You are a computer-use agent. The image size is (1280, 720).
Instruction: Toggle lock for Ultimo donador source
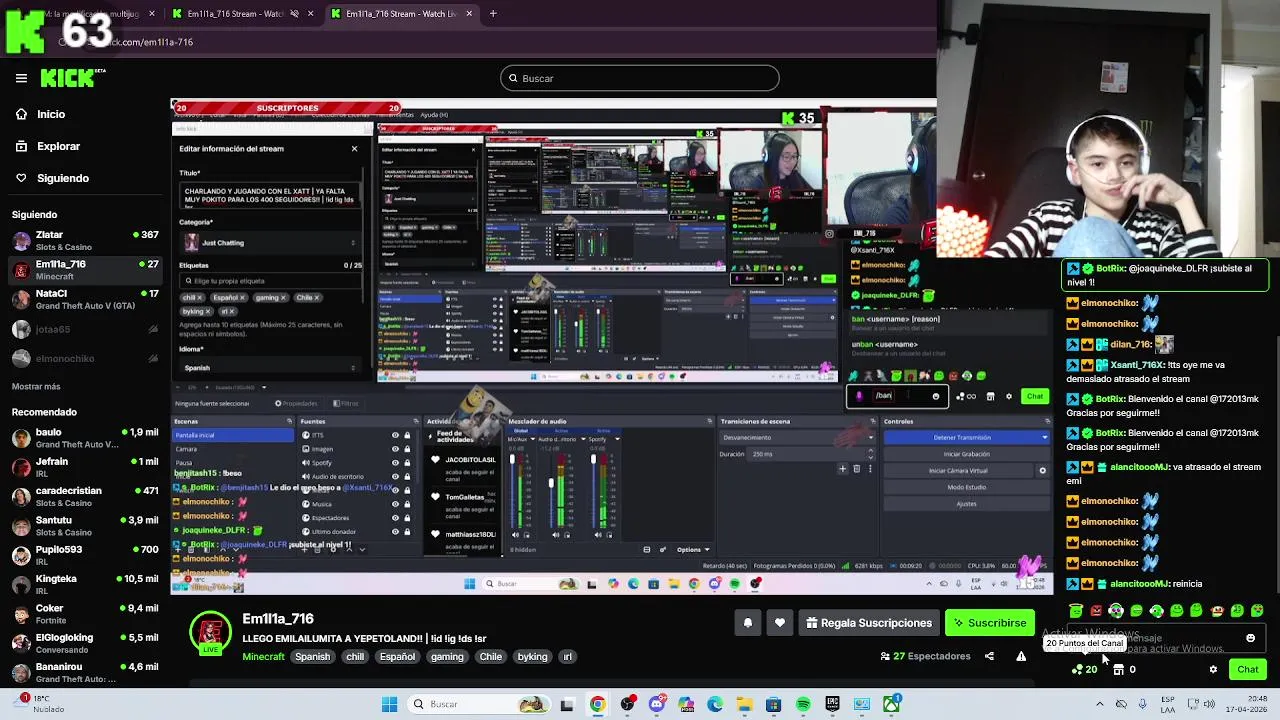407,532
